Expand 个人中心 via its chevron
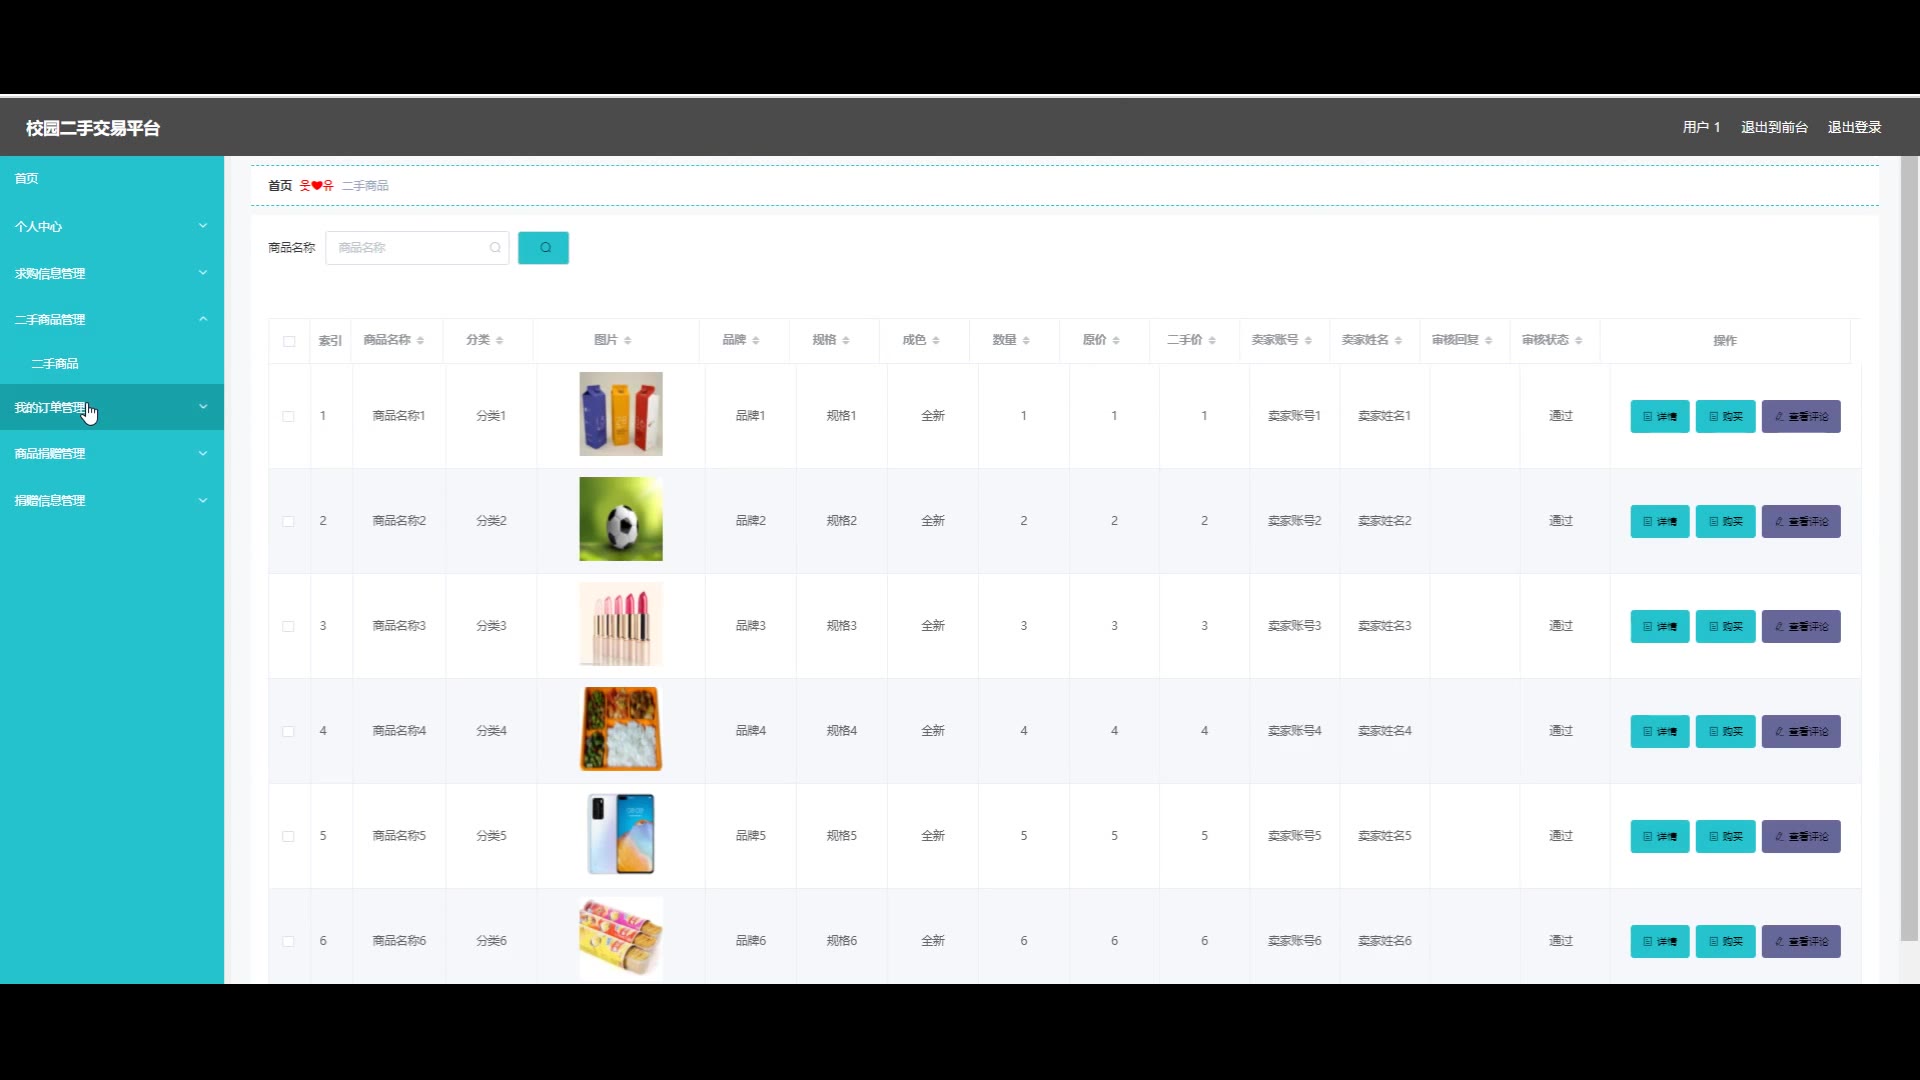The image size is (1920, 1080). [203, 226]
